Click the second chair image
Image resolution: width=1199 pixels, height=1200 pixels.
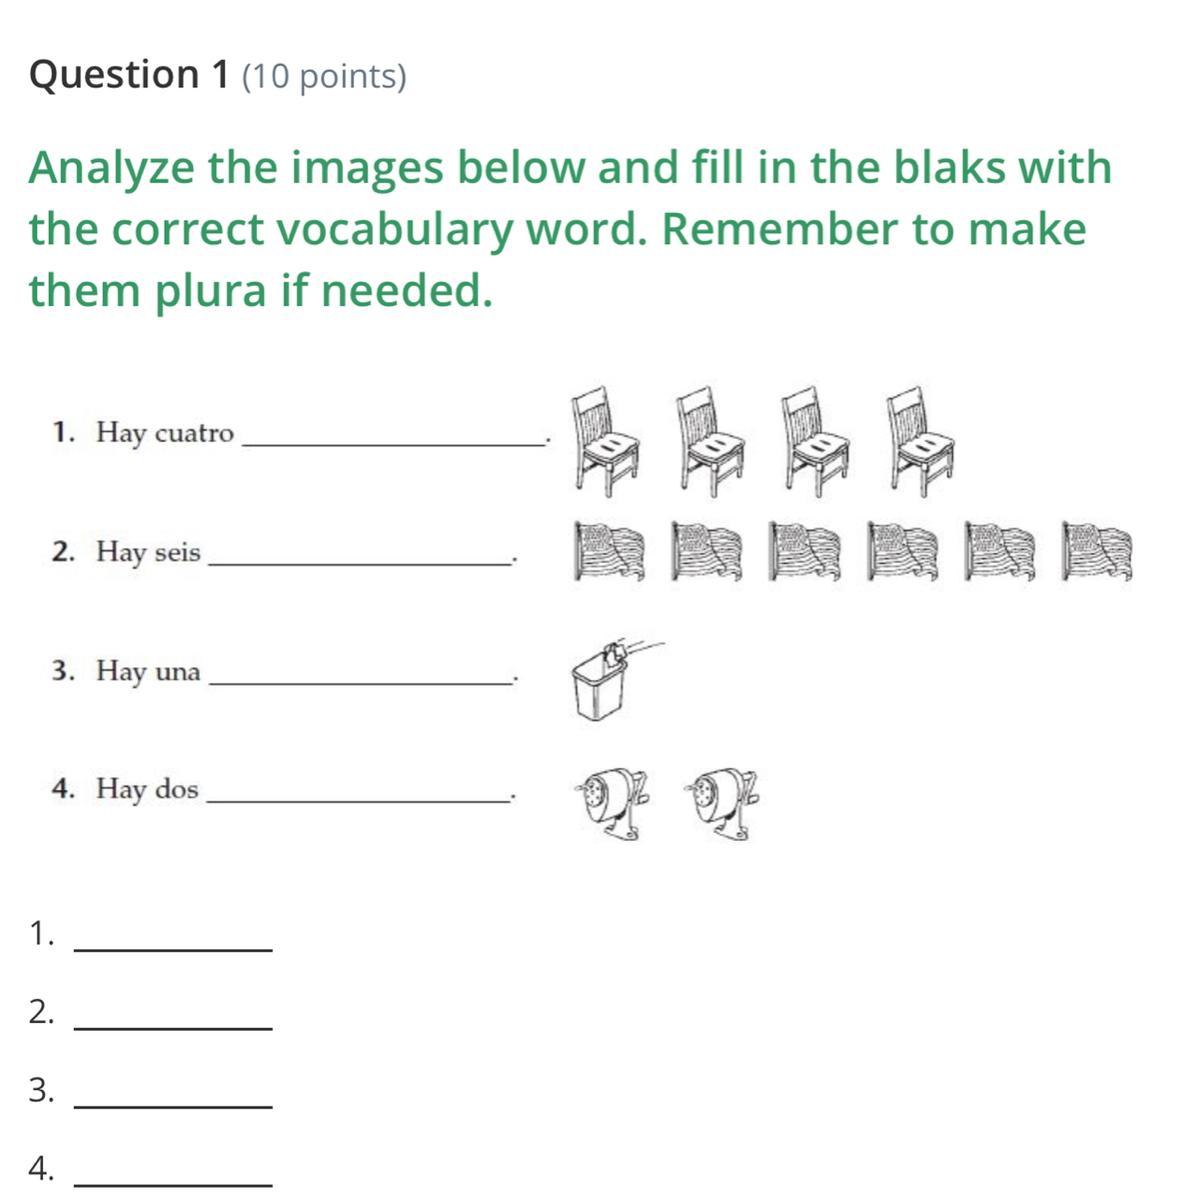[x=711, y=441]
